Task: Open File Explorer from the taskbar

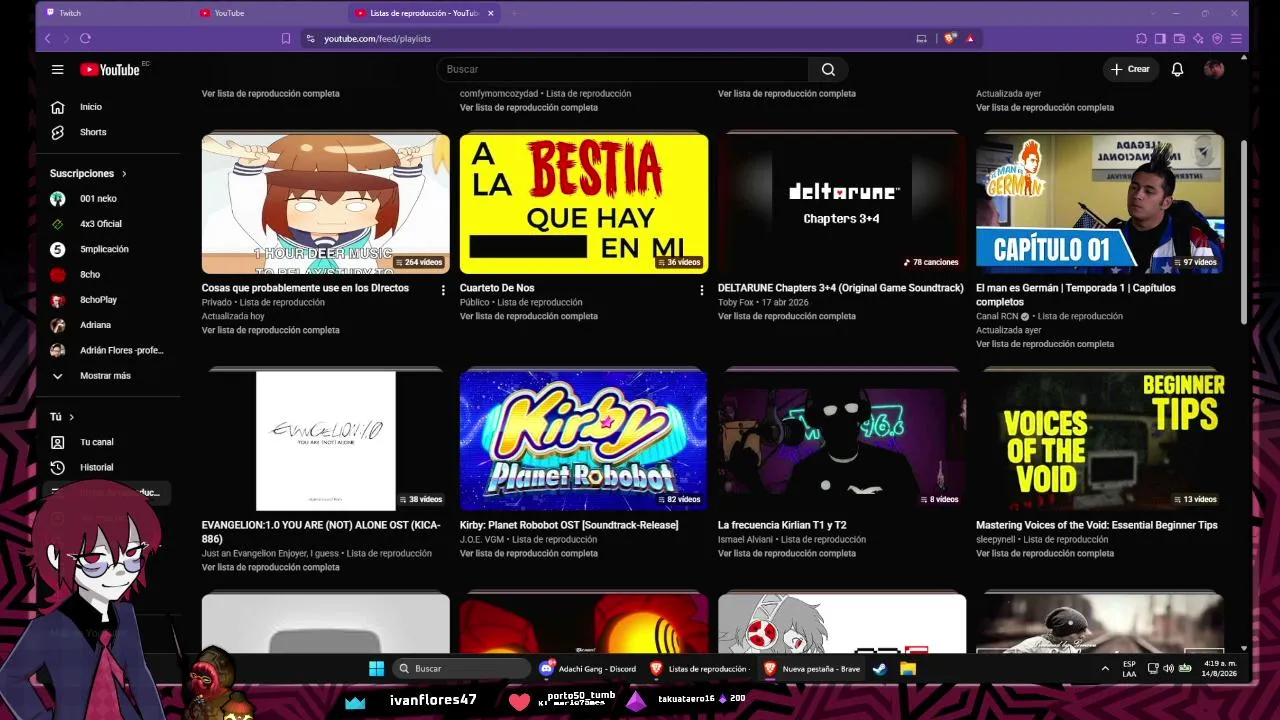Action: pyautogui.click(x=908, y=668)
